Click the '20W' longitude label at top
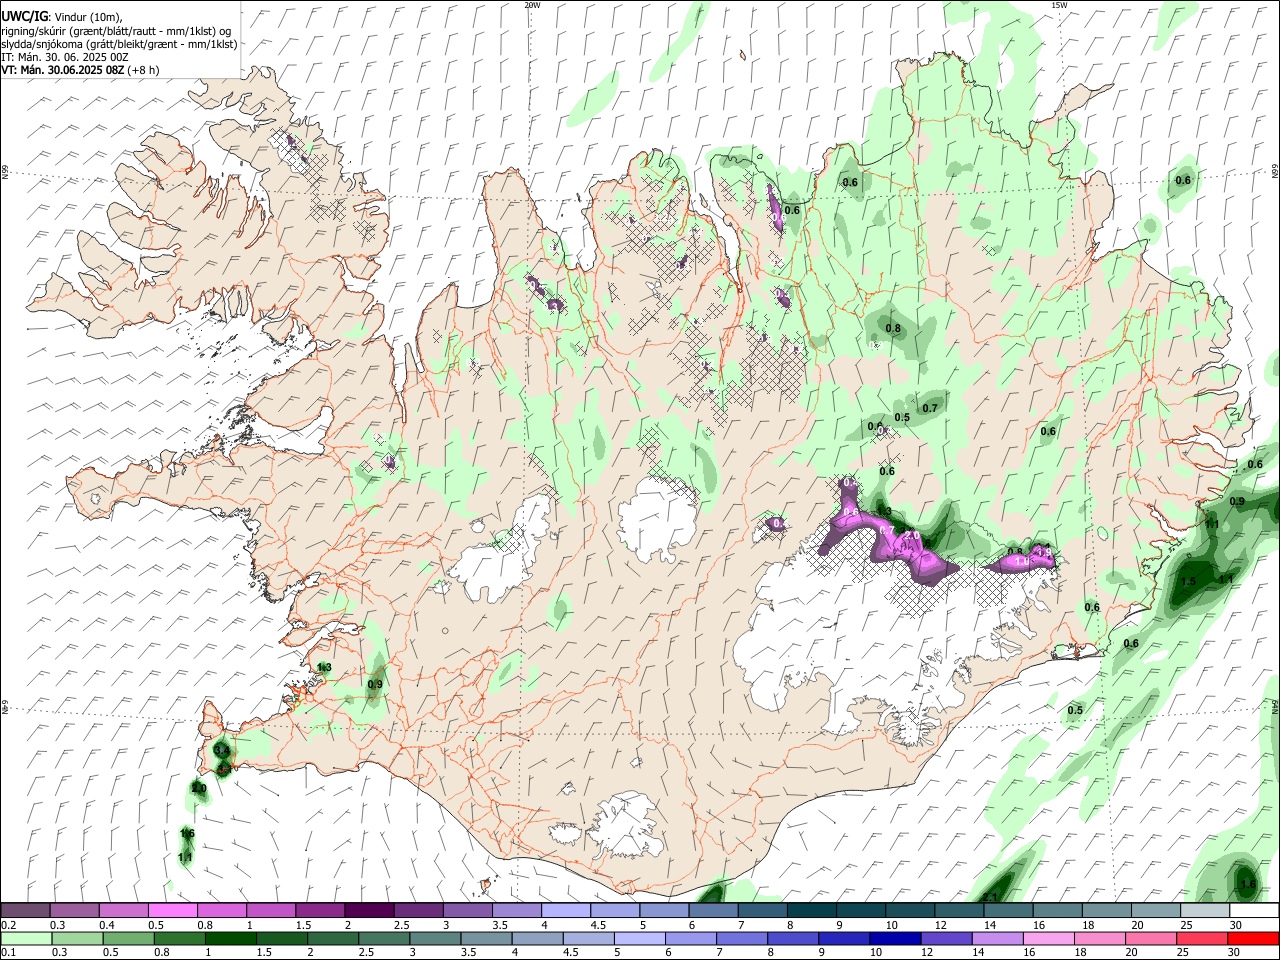Screen dimensions: 1280x960 [x=532, y=5]
